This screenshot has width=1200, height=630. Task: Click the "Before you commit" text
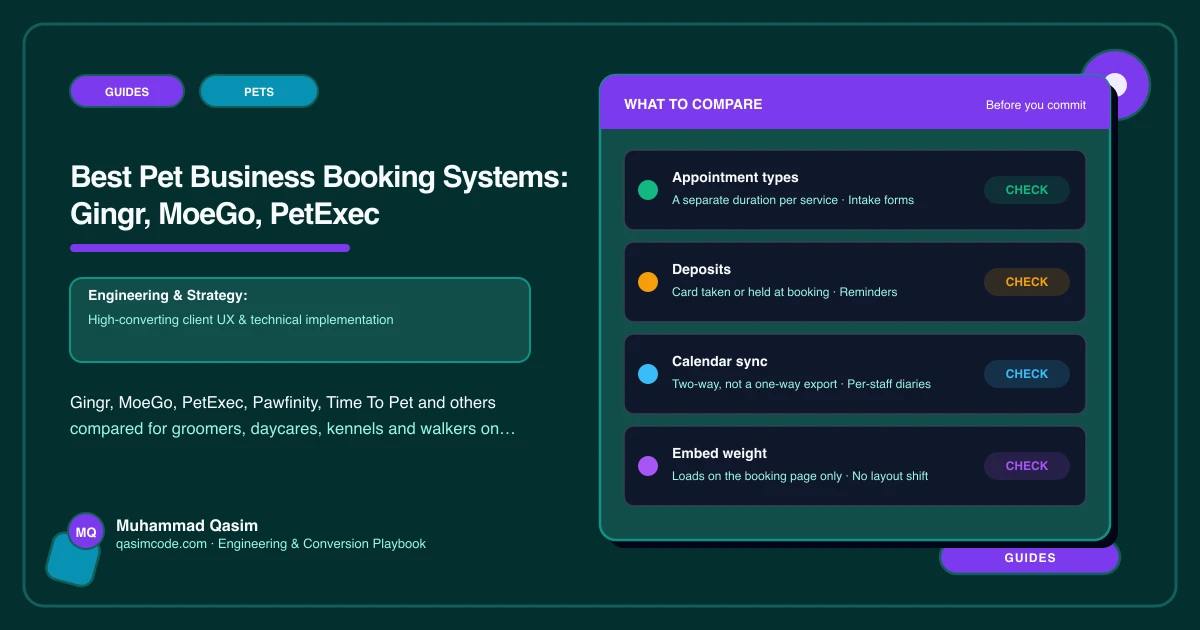coord(1036,105)
